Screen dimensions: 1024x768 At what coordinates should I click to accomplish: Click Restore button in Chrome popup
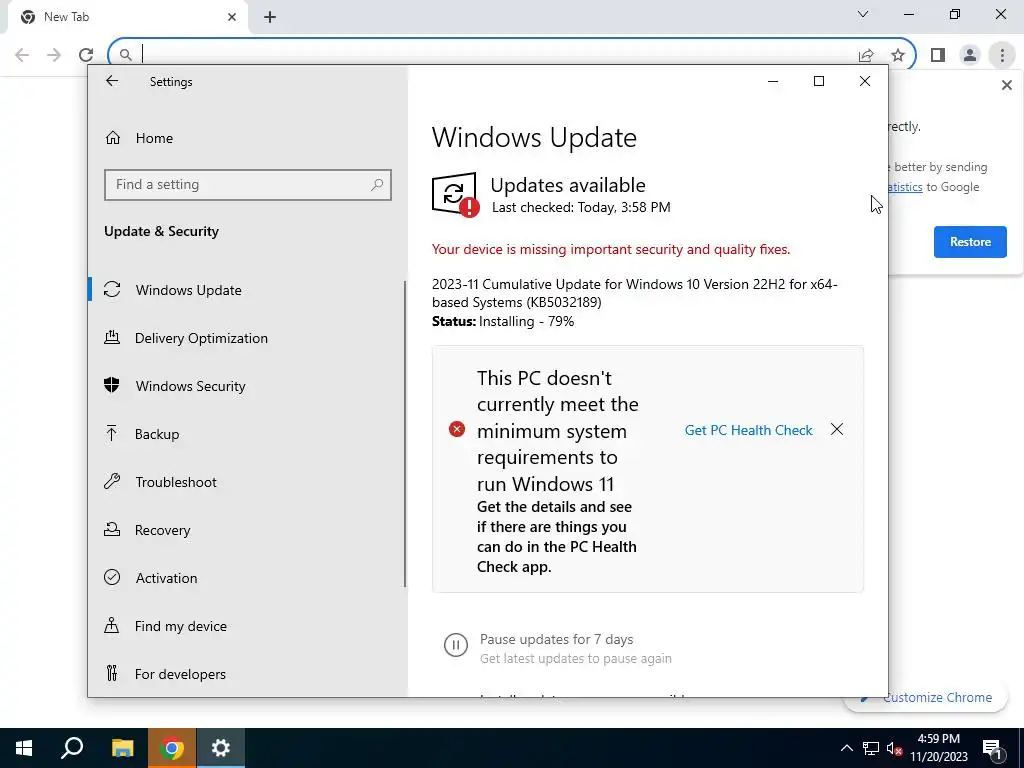point(970,242)
